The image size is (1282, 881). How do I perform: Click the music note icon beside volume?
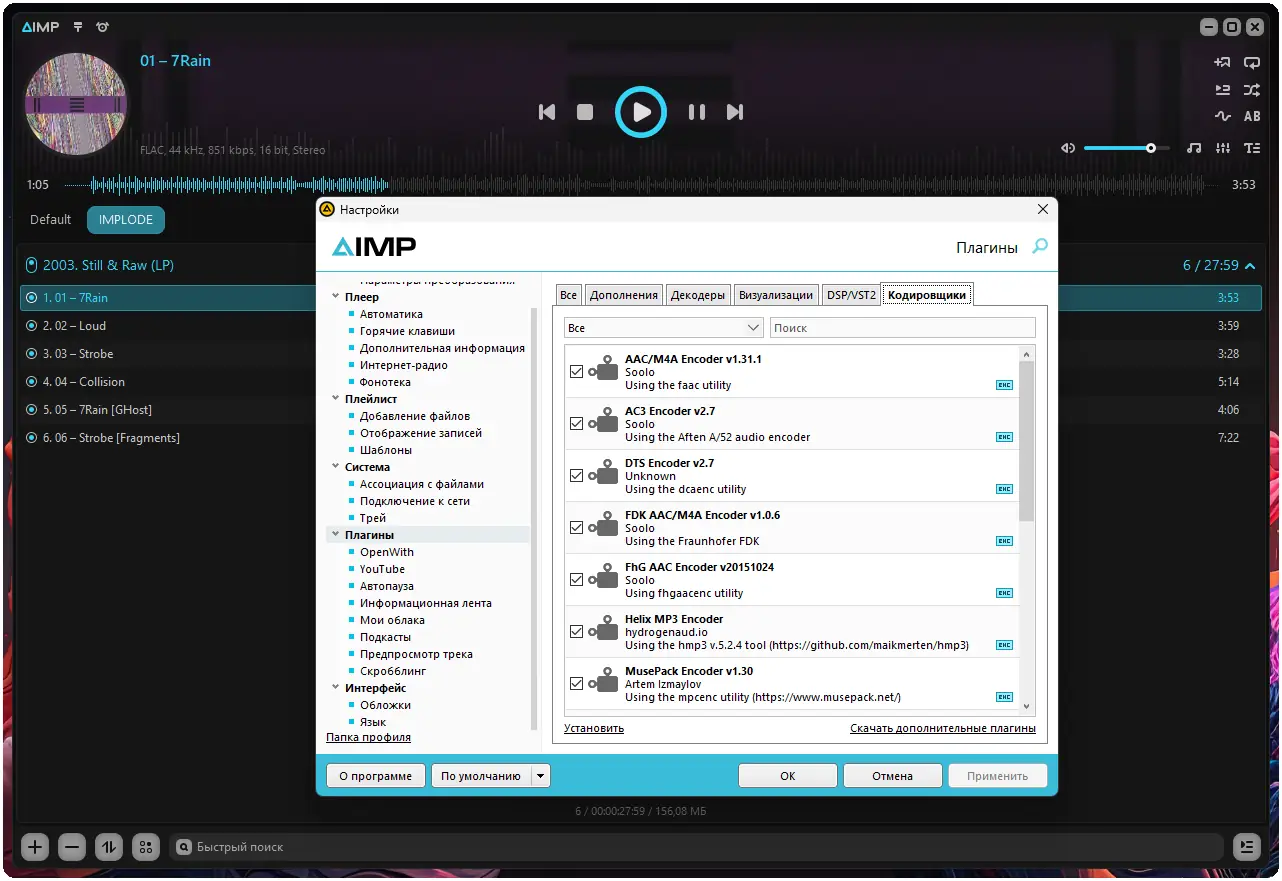1194,148
